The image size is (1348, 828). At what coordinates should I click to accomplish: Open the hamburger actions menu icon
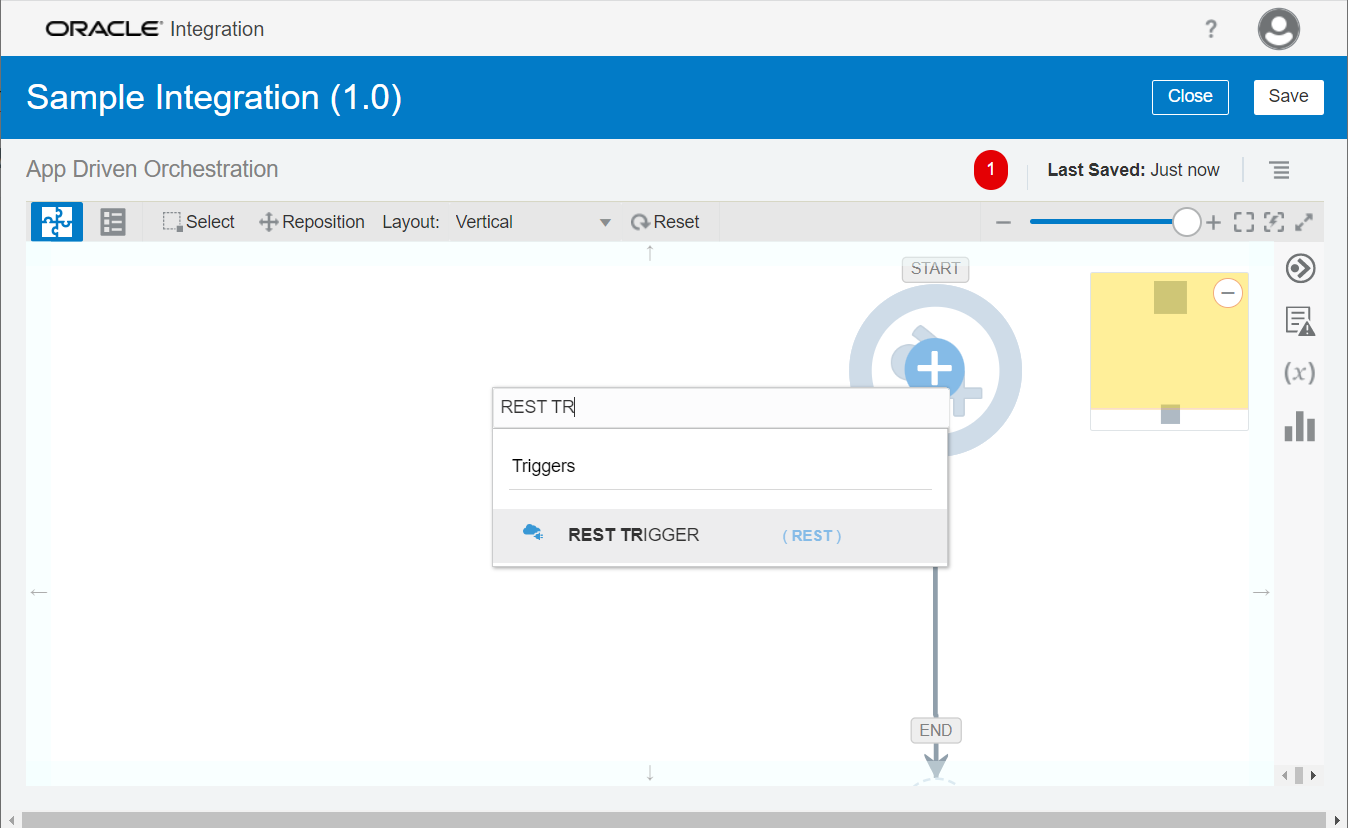(x=1279, y=170)
